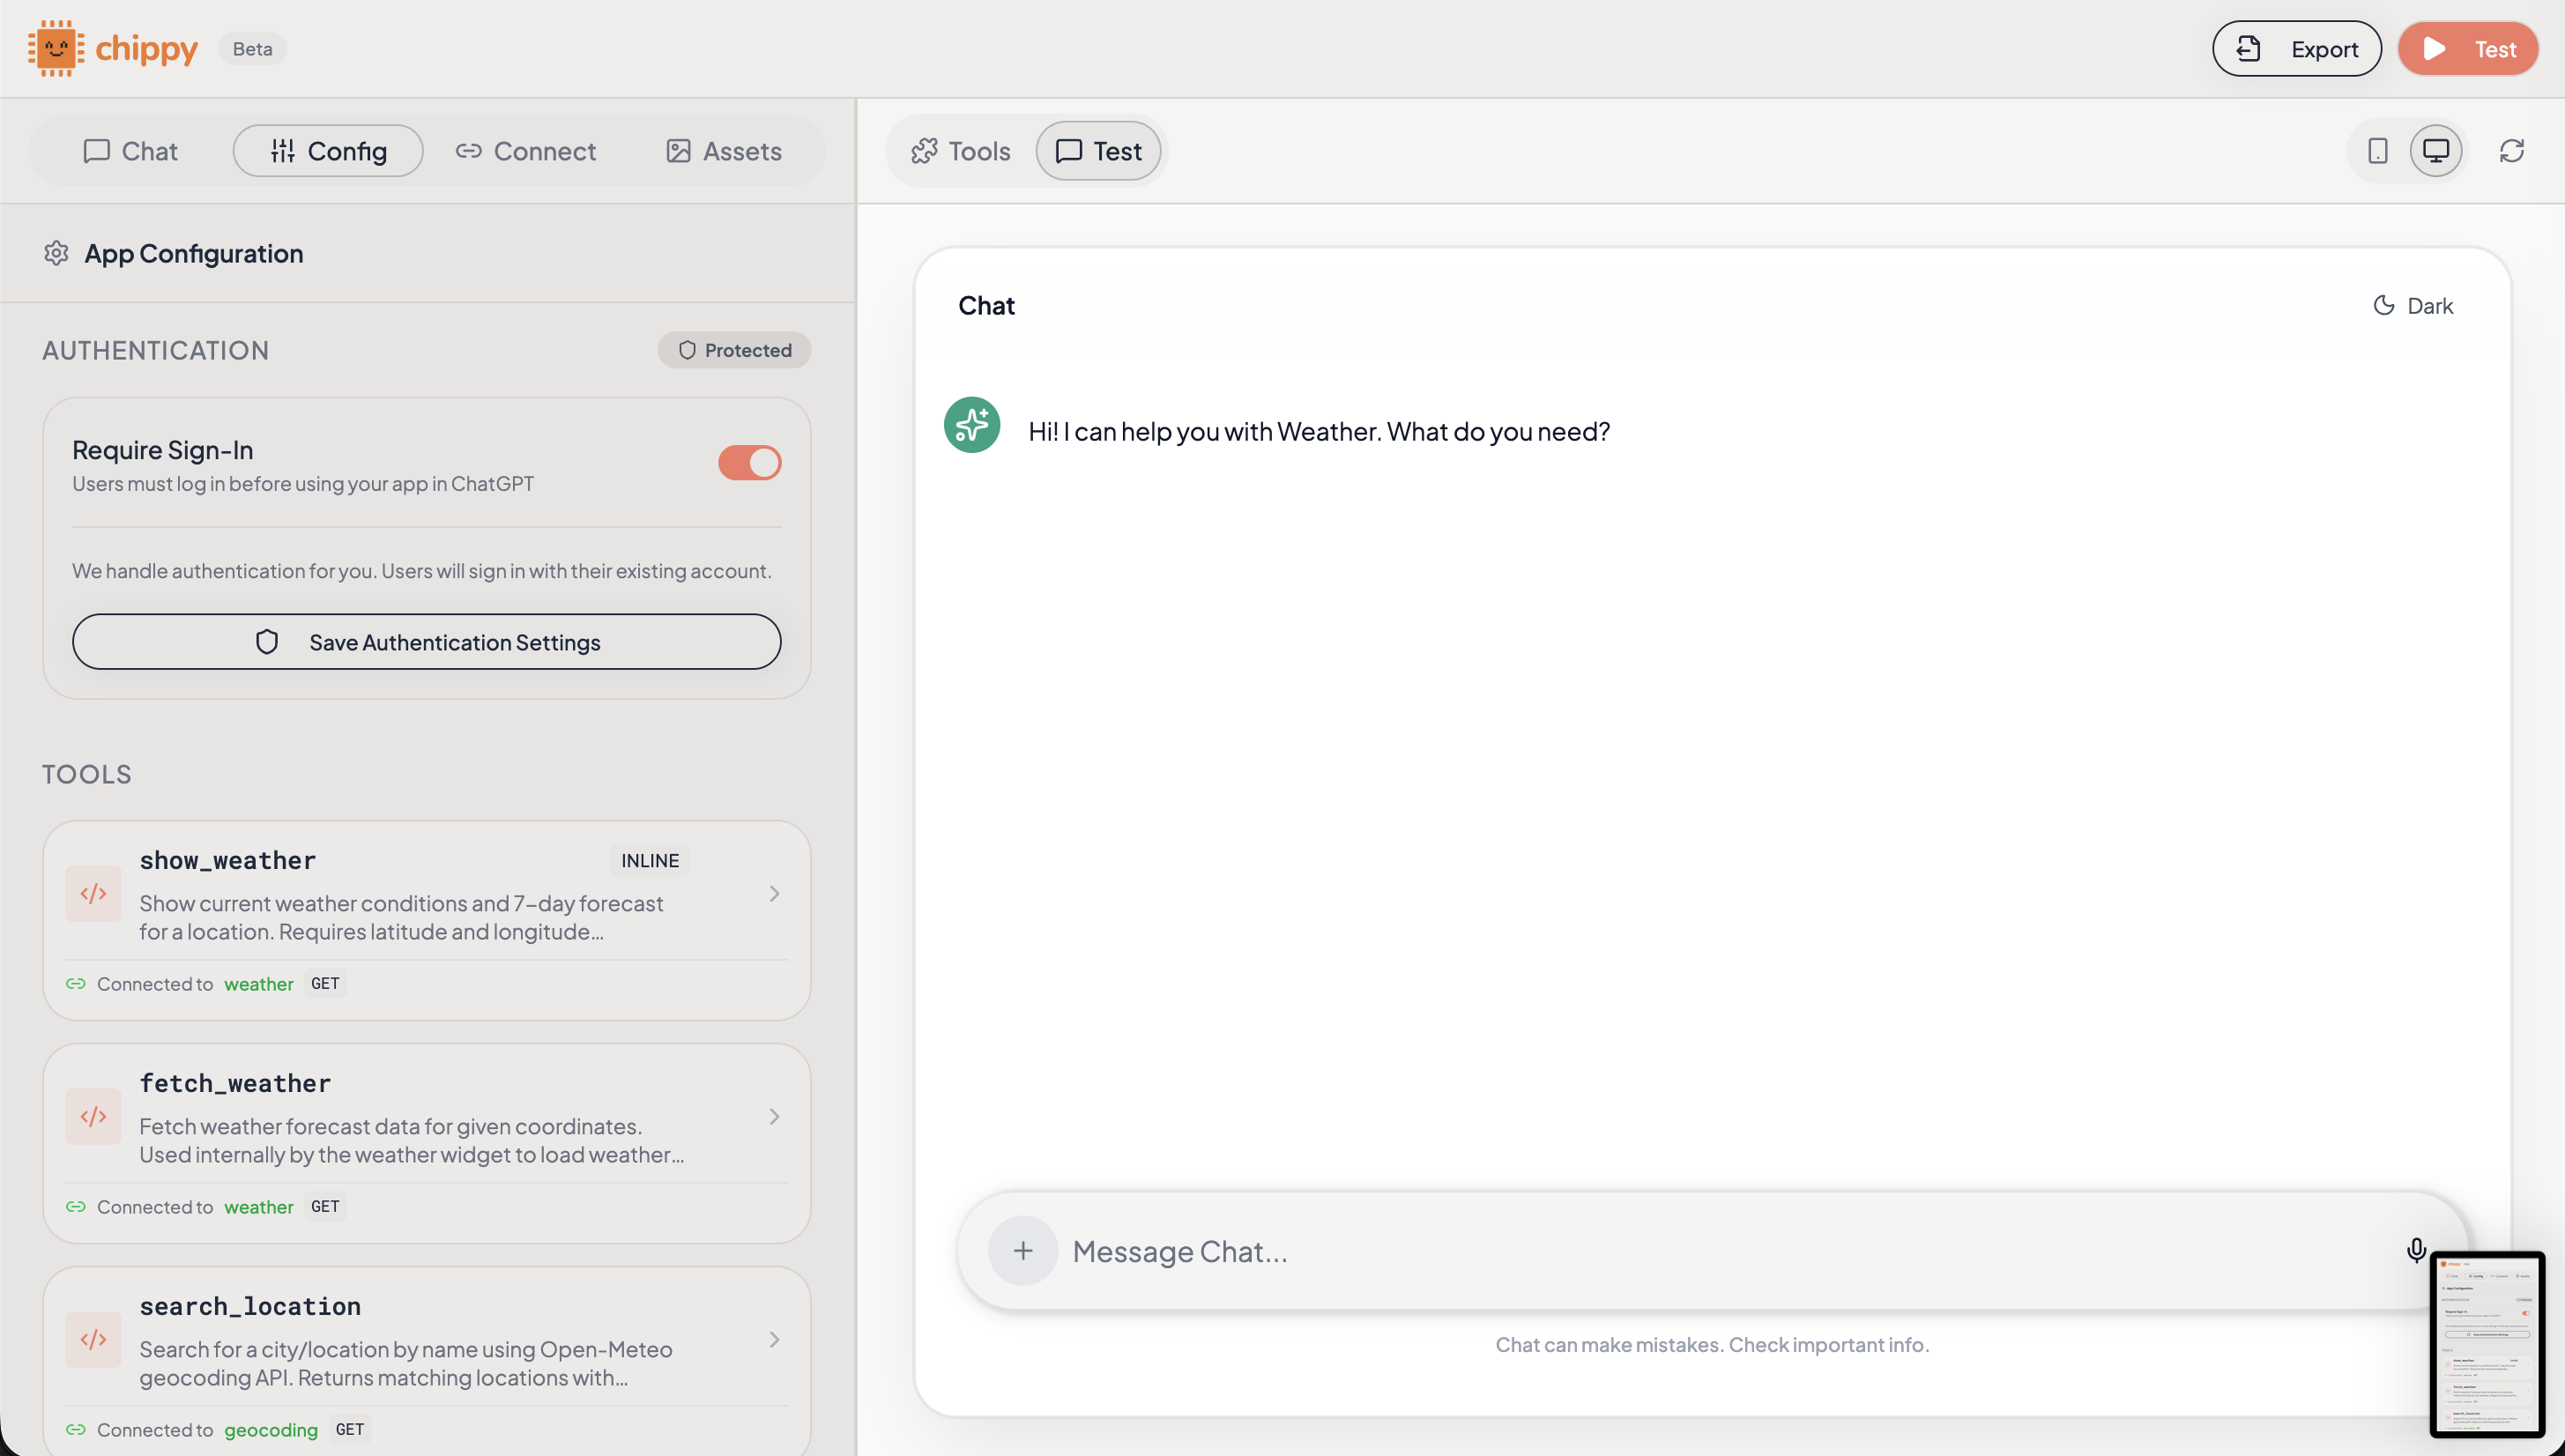Switch chat preview to Dark mode
The width and height of the screenshot is (2565, 1456).
pos(2413,306)
